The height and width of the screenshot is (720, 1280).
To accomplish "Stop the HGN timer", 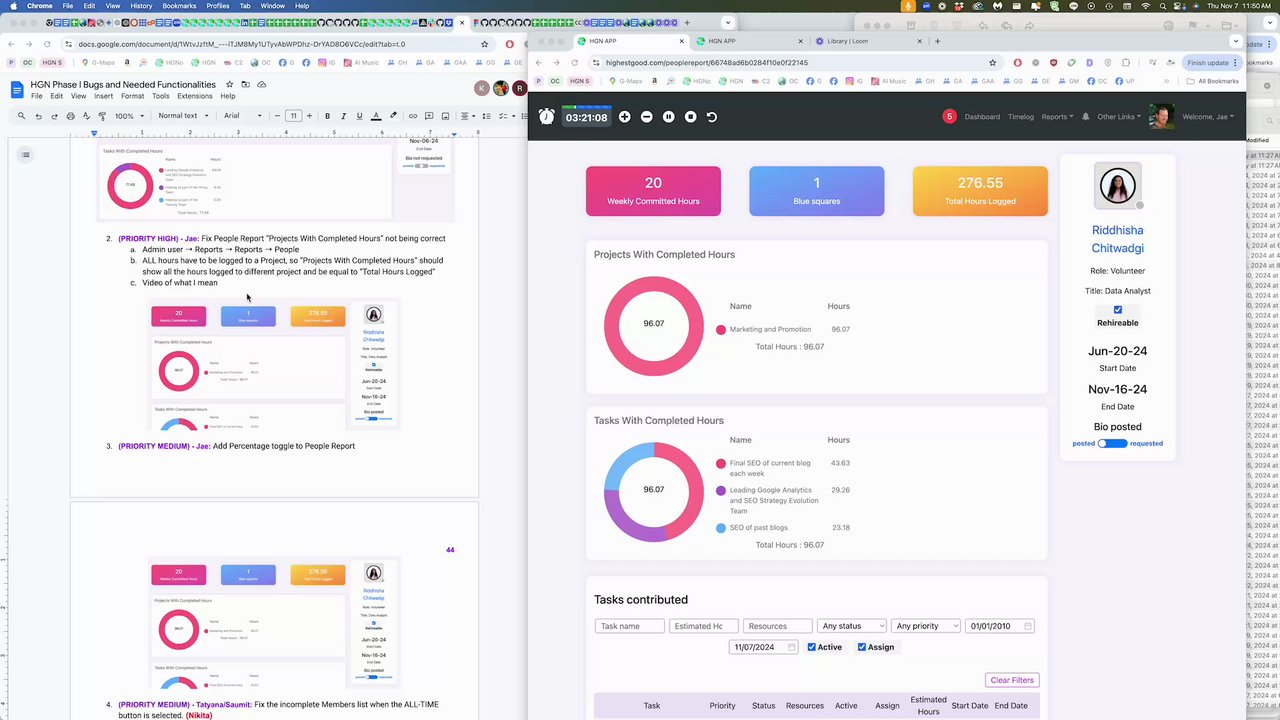I will coord(690,117).
